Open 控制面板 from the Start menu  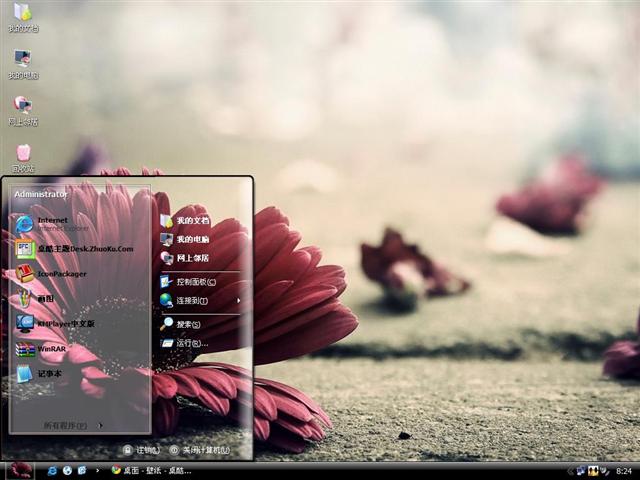(x=195, y=282)
